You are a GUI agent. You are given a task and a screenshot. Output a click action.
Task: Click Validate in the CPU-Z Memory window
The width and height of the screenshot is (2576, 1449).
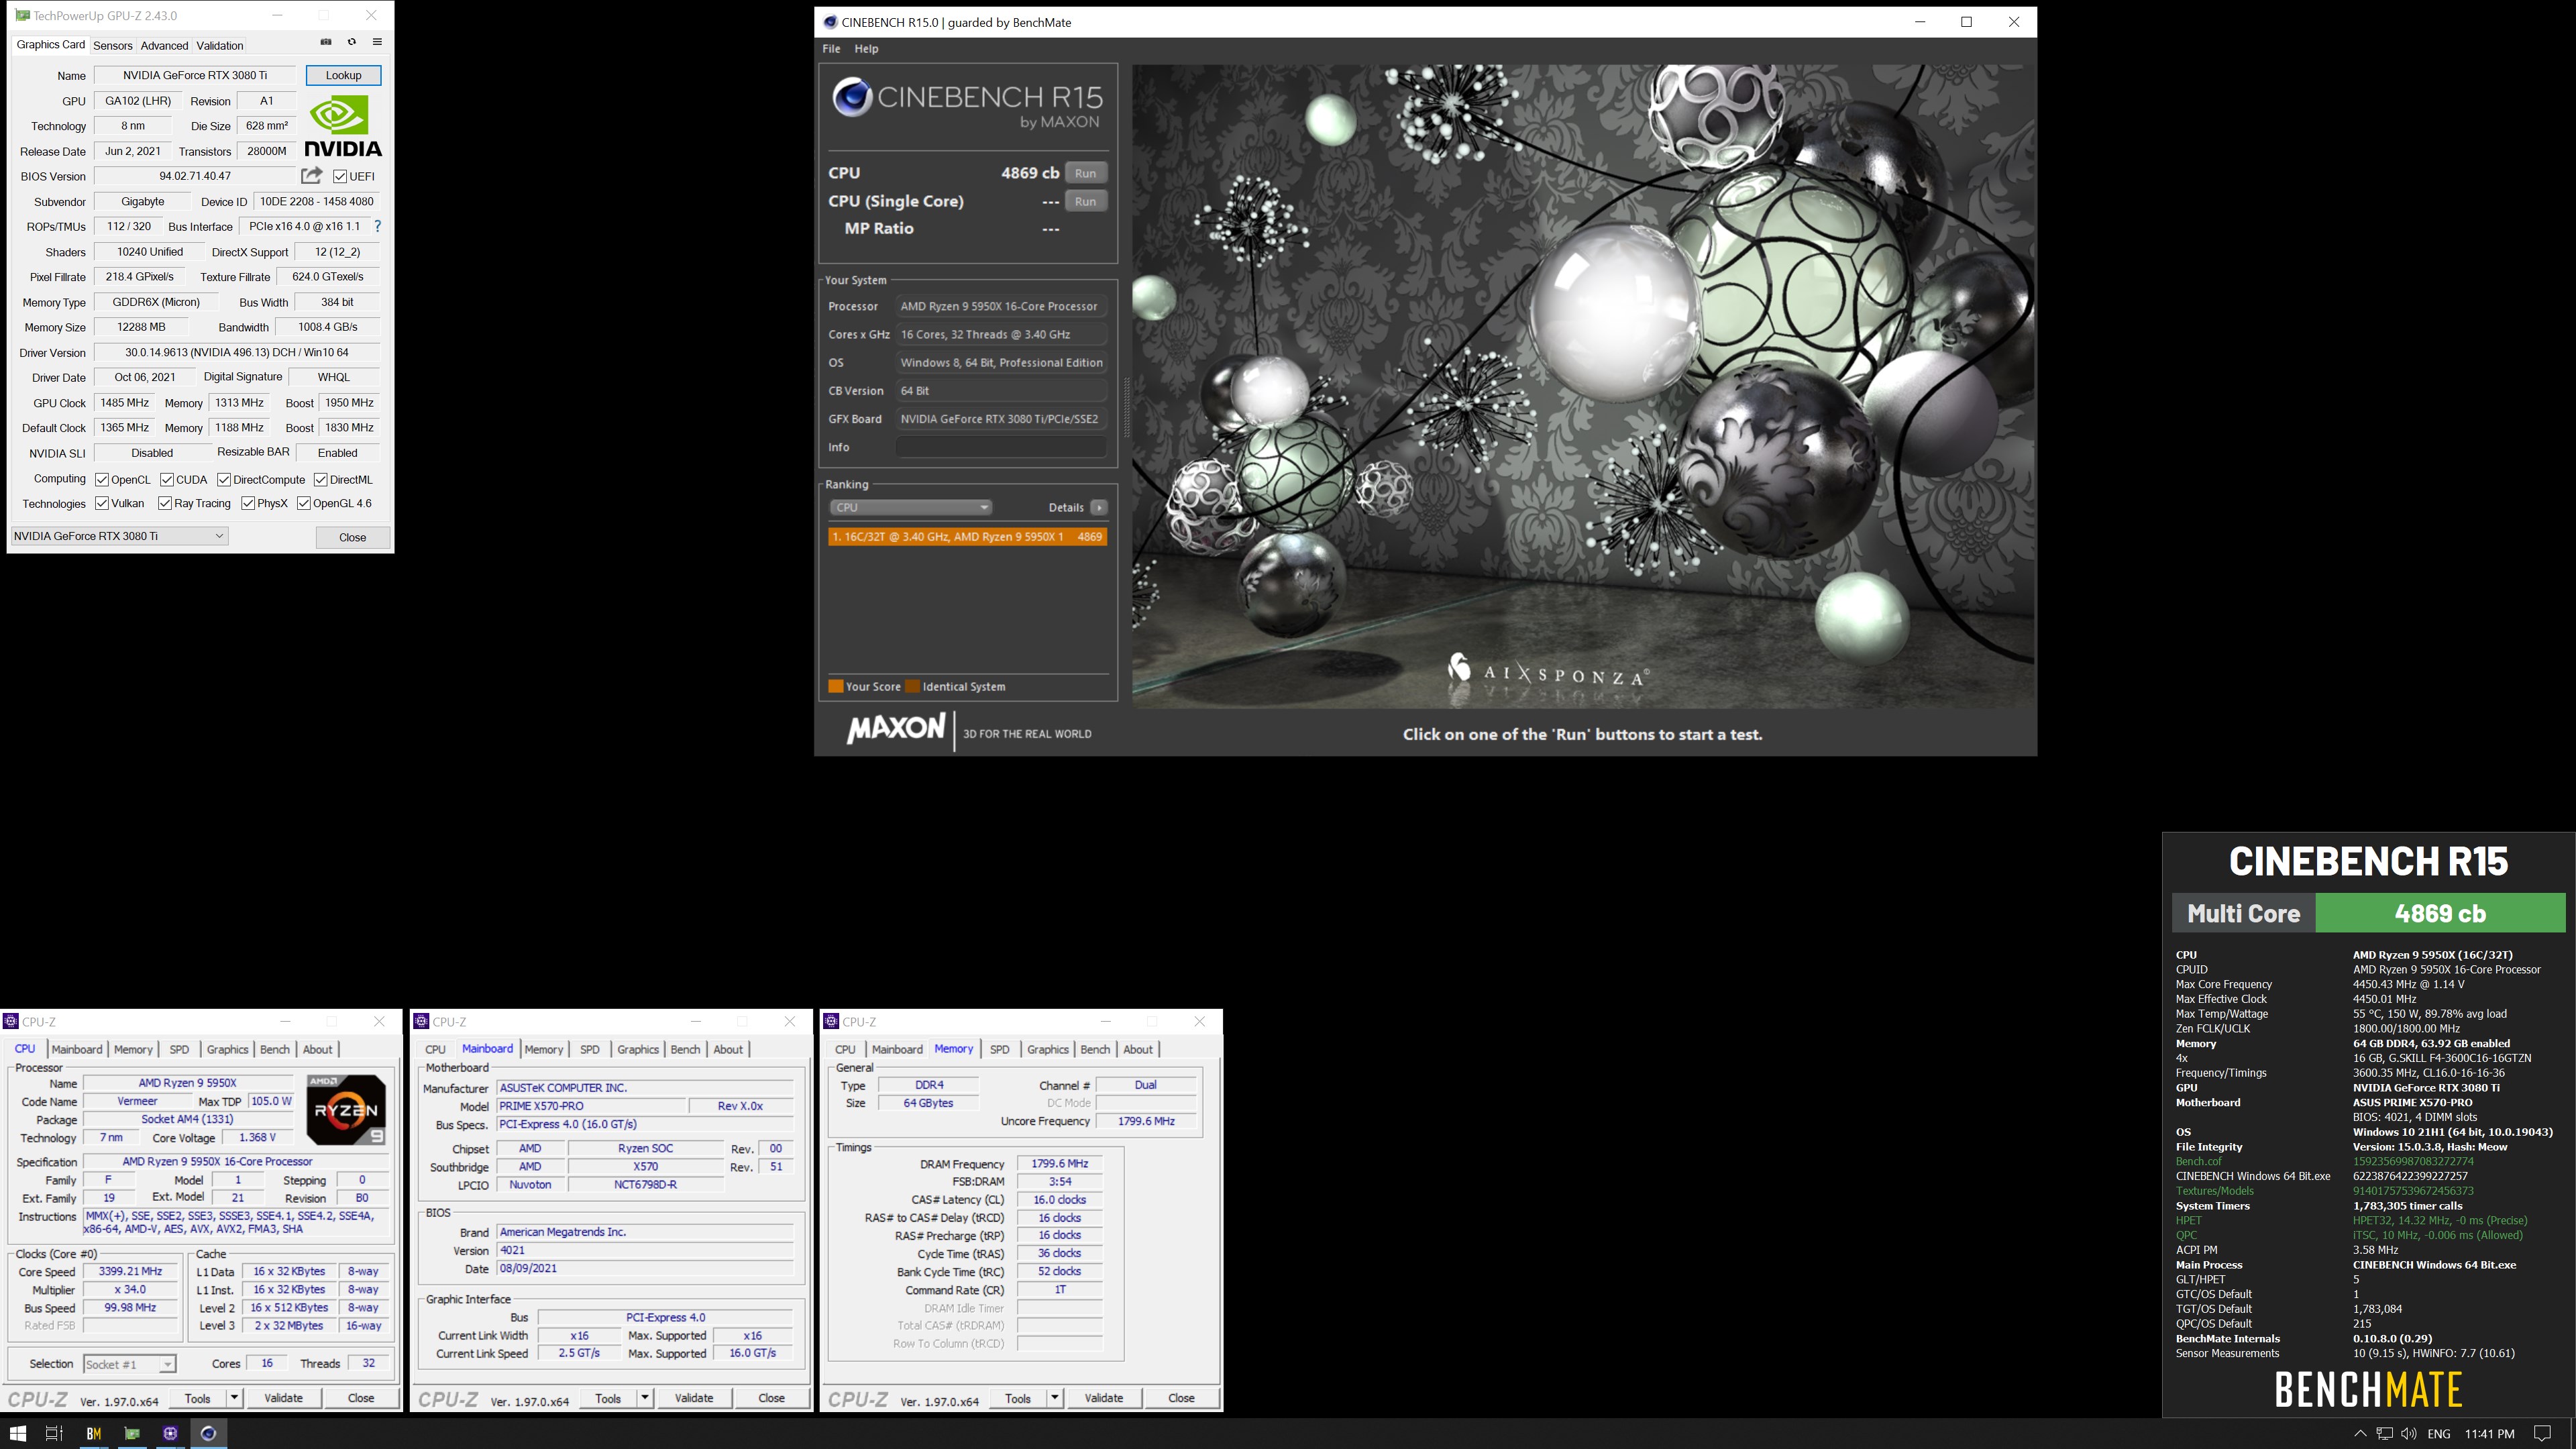coord(1104,1398)
